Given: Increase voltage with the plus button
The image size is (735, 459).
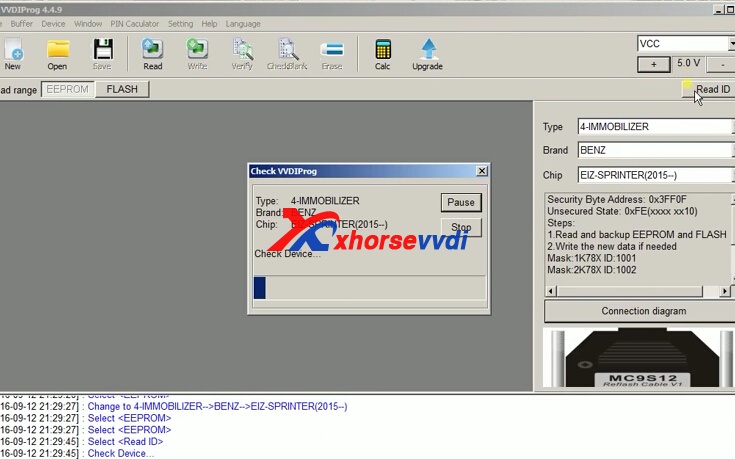Looking at the screenshot, I should tap(654, 63).
